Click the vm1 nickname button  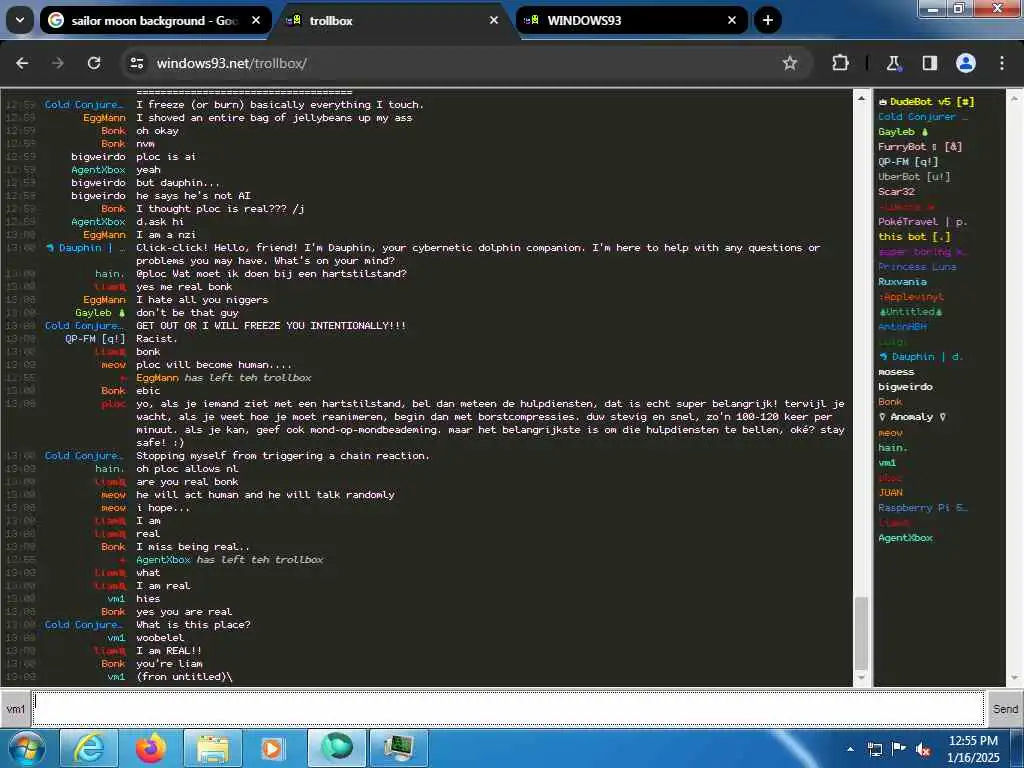coord(16,709)
